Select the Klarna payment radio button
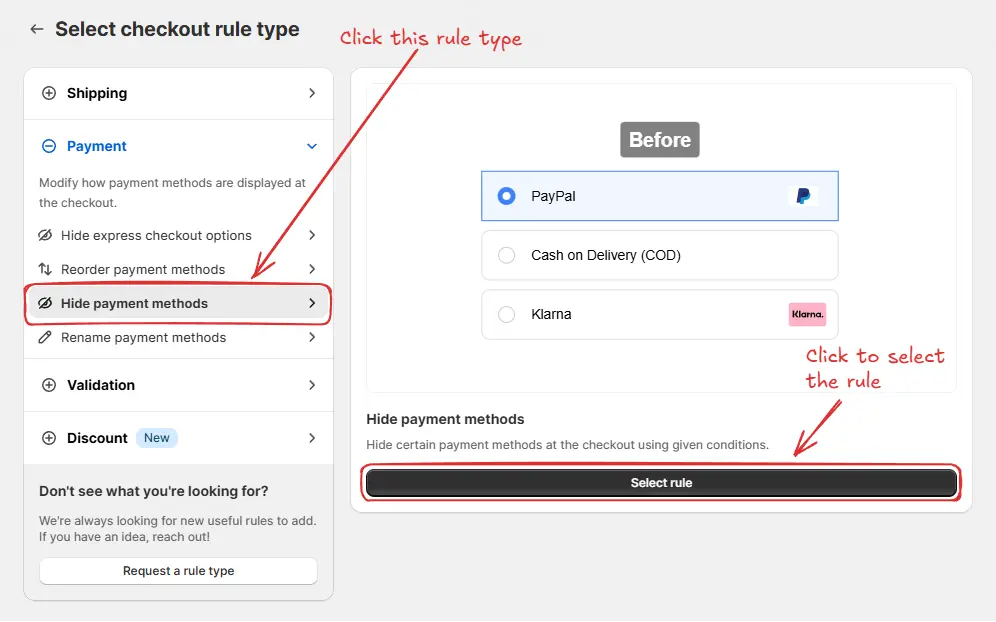This screenshot has height=622, width=996. pos(507,314)
